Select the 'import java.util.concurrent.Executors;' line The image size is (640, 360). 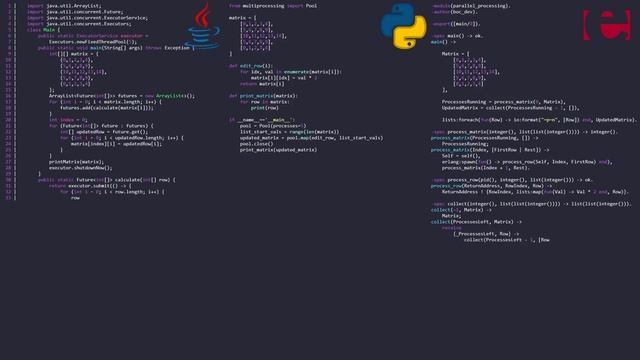pos(79,24)
